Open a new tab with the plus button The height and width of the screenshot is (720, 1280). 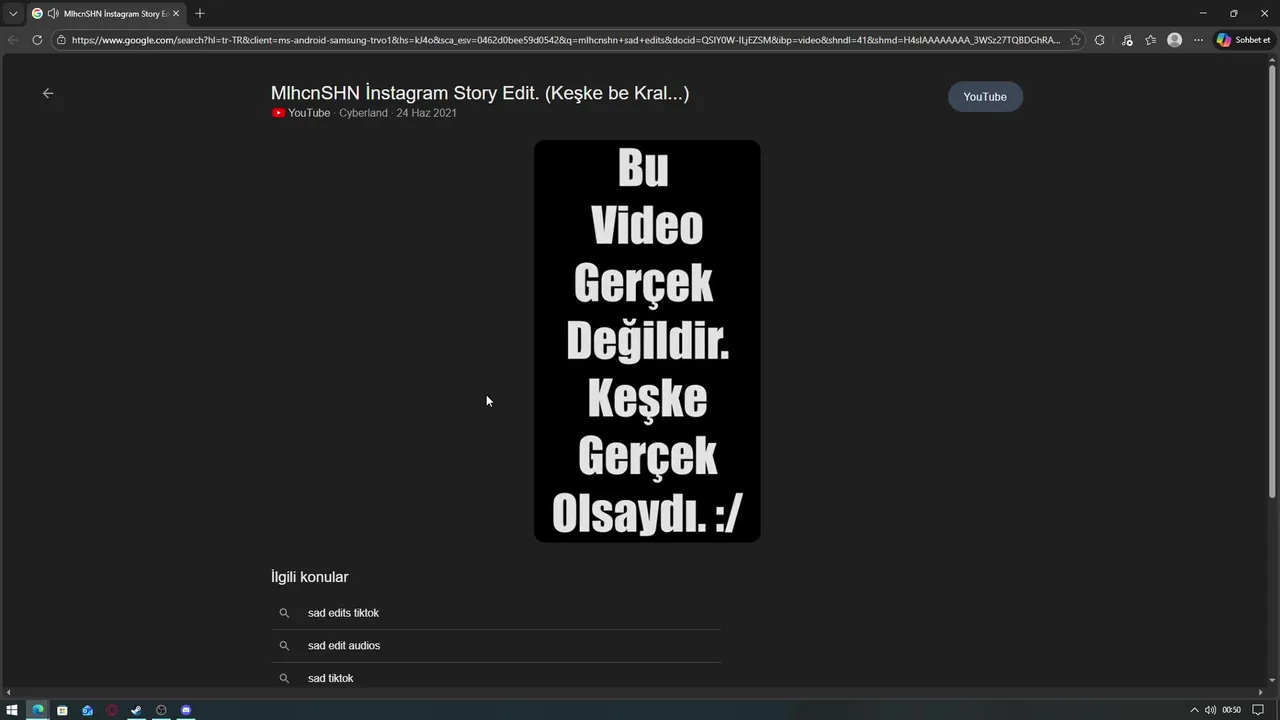click(200, 13)
